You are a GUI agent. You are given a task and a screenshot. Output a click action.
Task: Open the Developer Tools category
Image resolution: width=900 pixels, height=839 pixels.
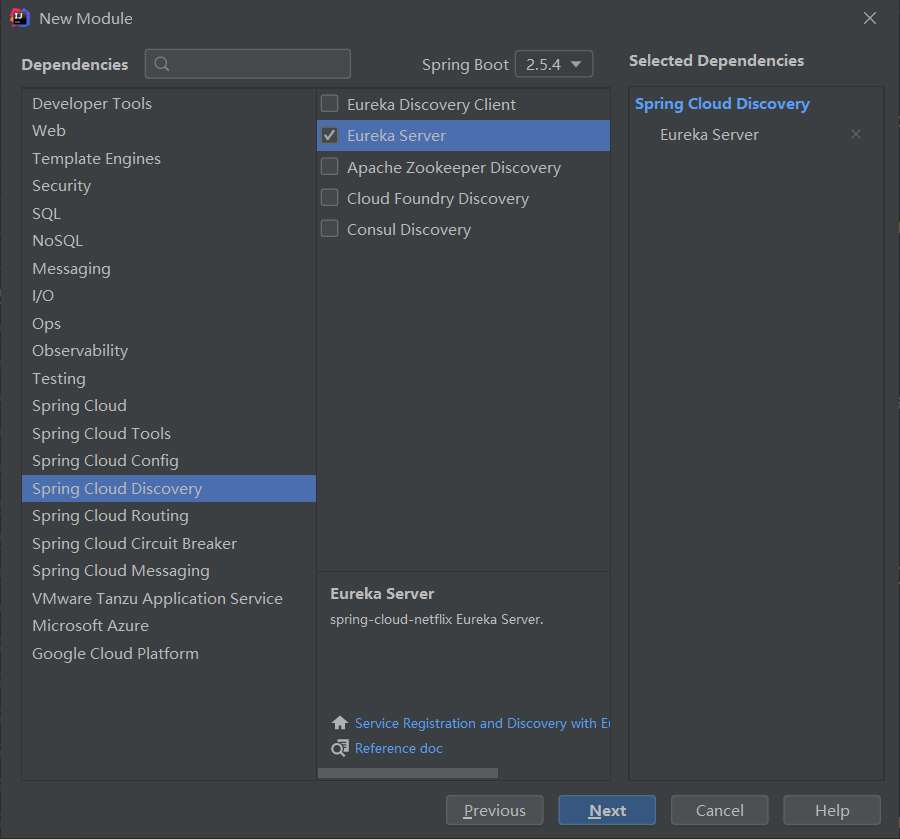[92, 104]
